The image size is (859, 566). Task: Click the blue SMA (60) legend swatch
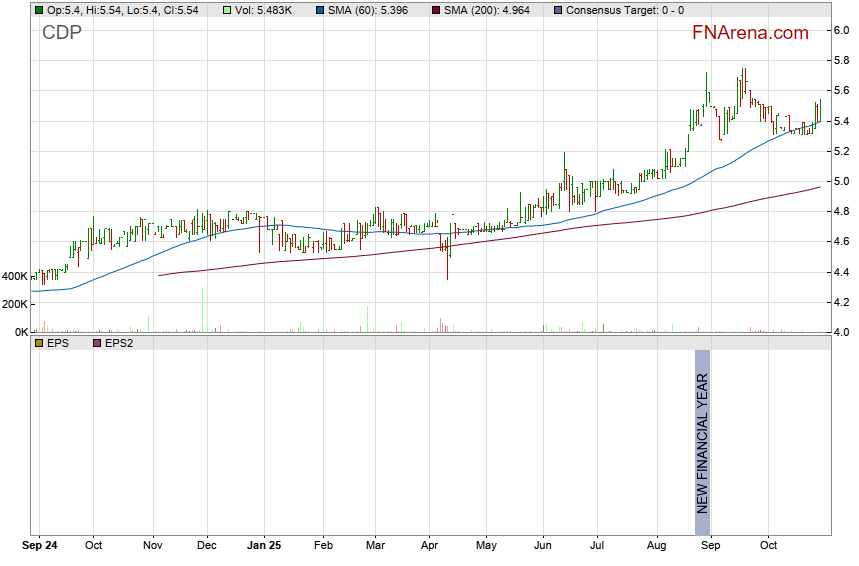(x=322, y=10)
